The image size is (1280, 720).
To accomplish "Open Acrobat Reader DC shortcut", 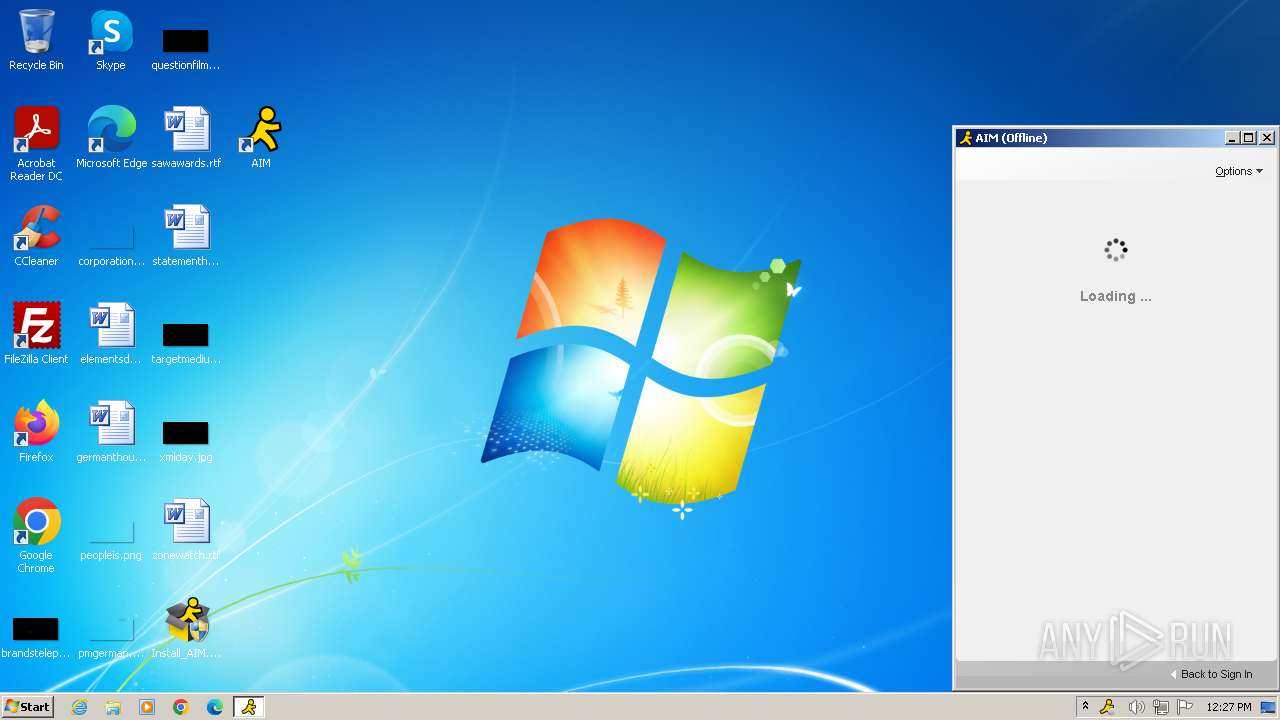I will [x=36, y=144].
